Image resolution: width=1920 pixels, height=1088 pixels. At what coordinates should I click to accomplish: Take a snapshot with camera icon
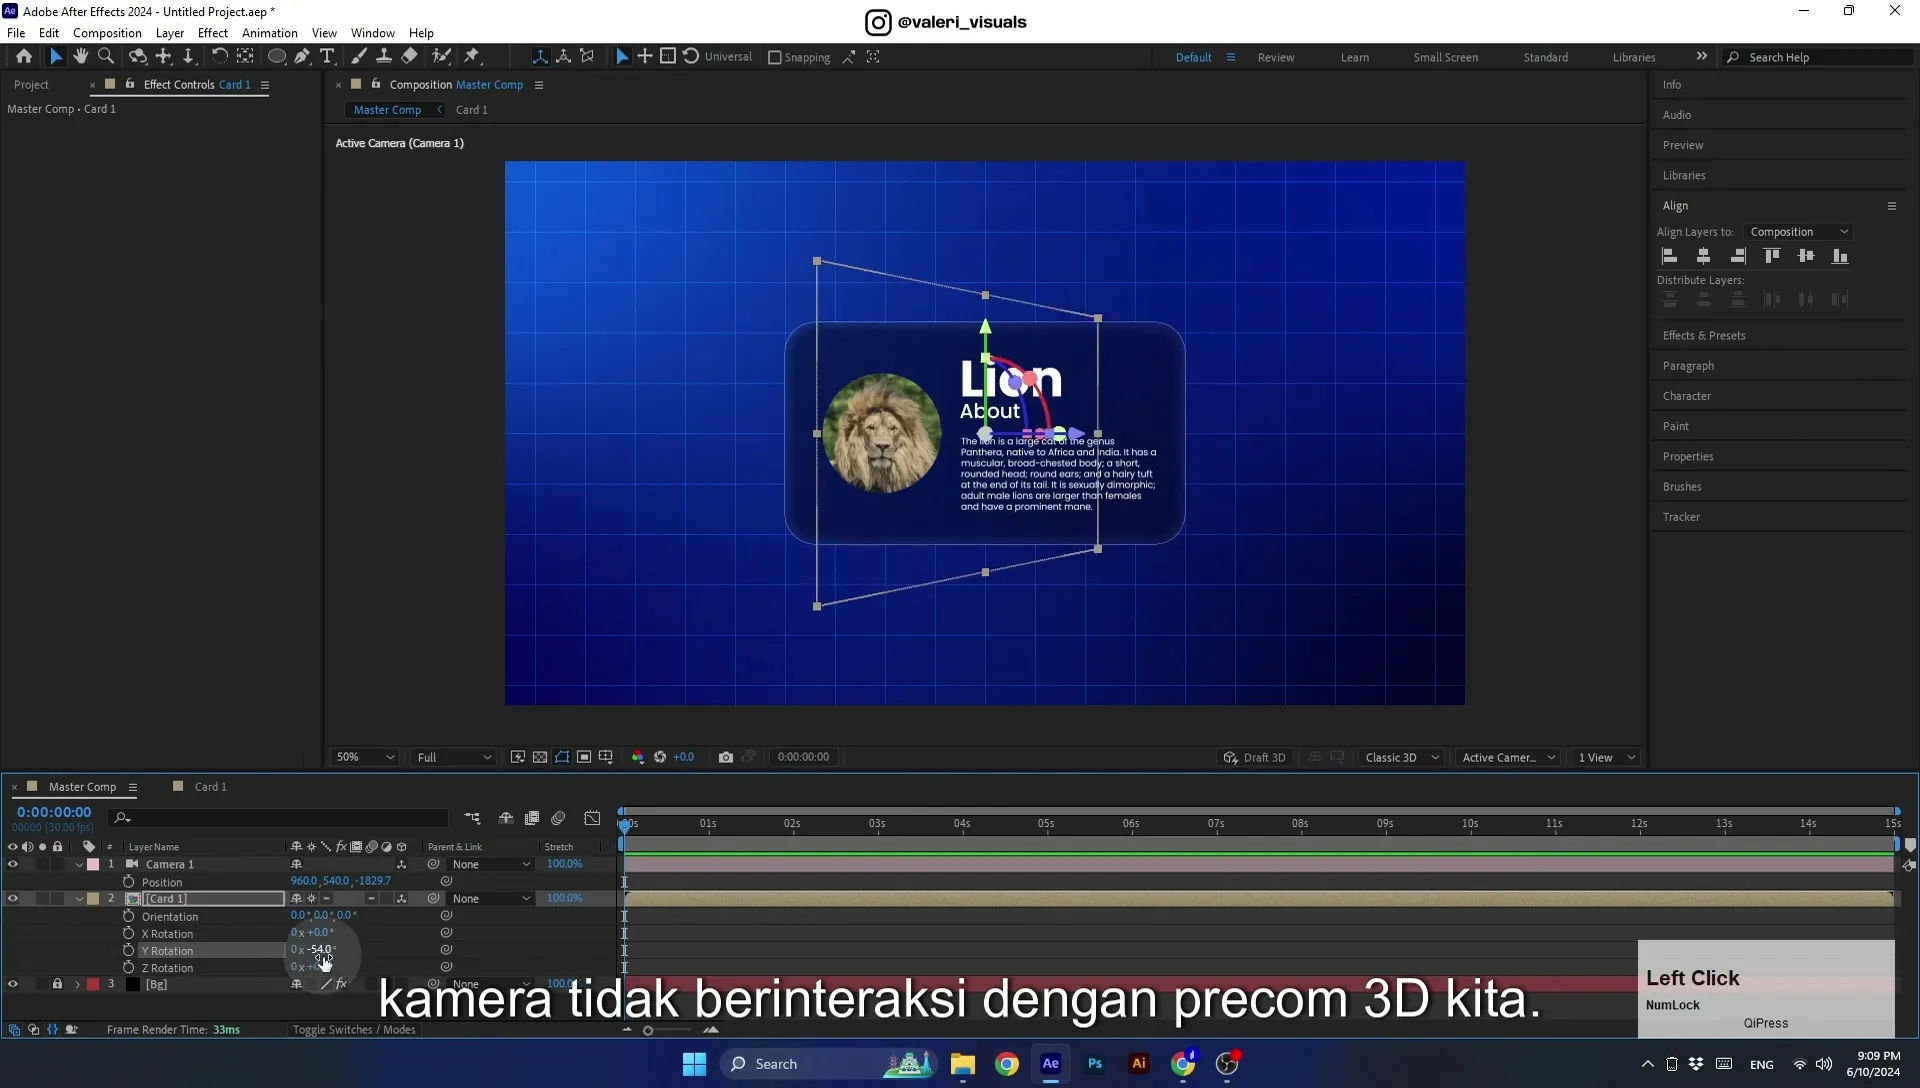[x=726, y=757]
